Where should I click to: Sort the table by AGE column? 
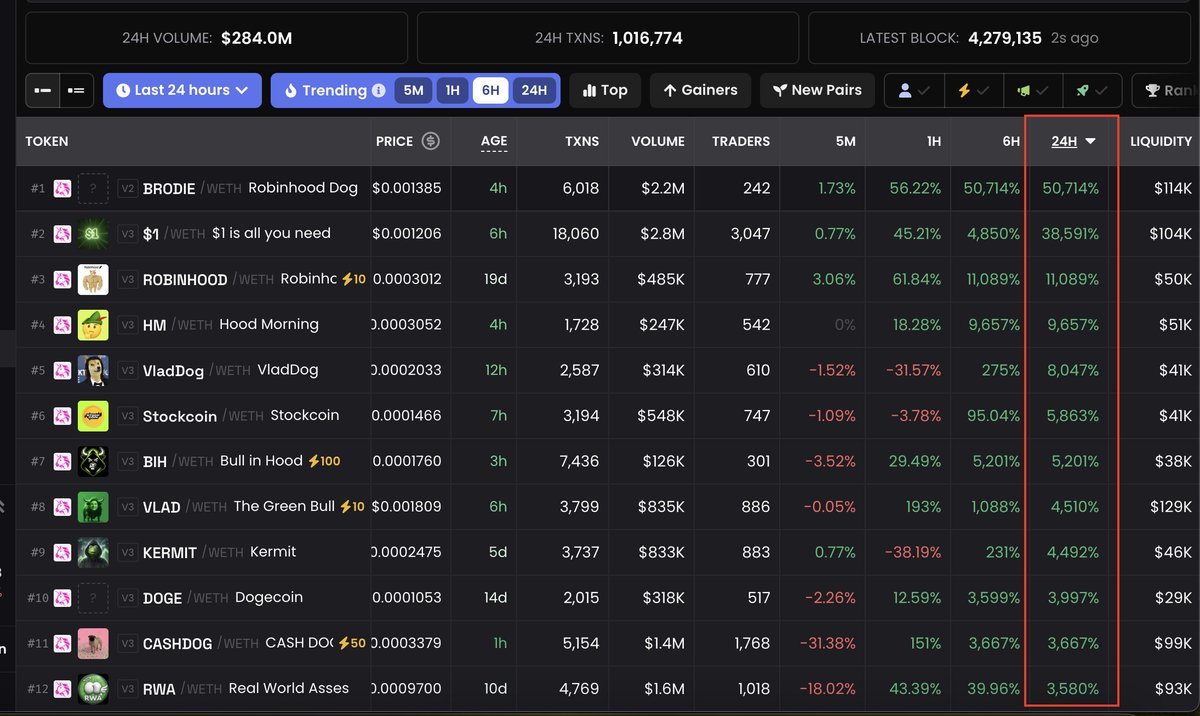click(x=494, y=141)
